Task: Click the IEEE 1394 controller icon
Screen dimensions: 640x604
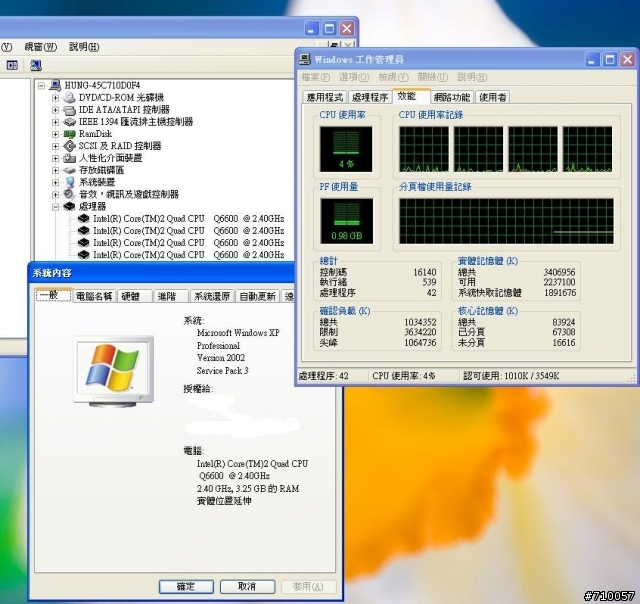Action: [x=69, y=122]
